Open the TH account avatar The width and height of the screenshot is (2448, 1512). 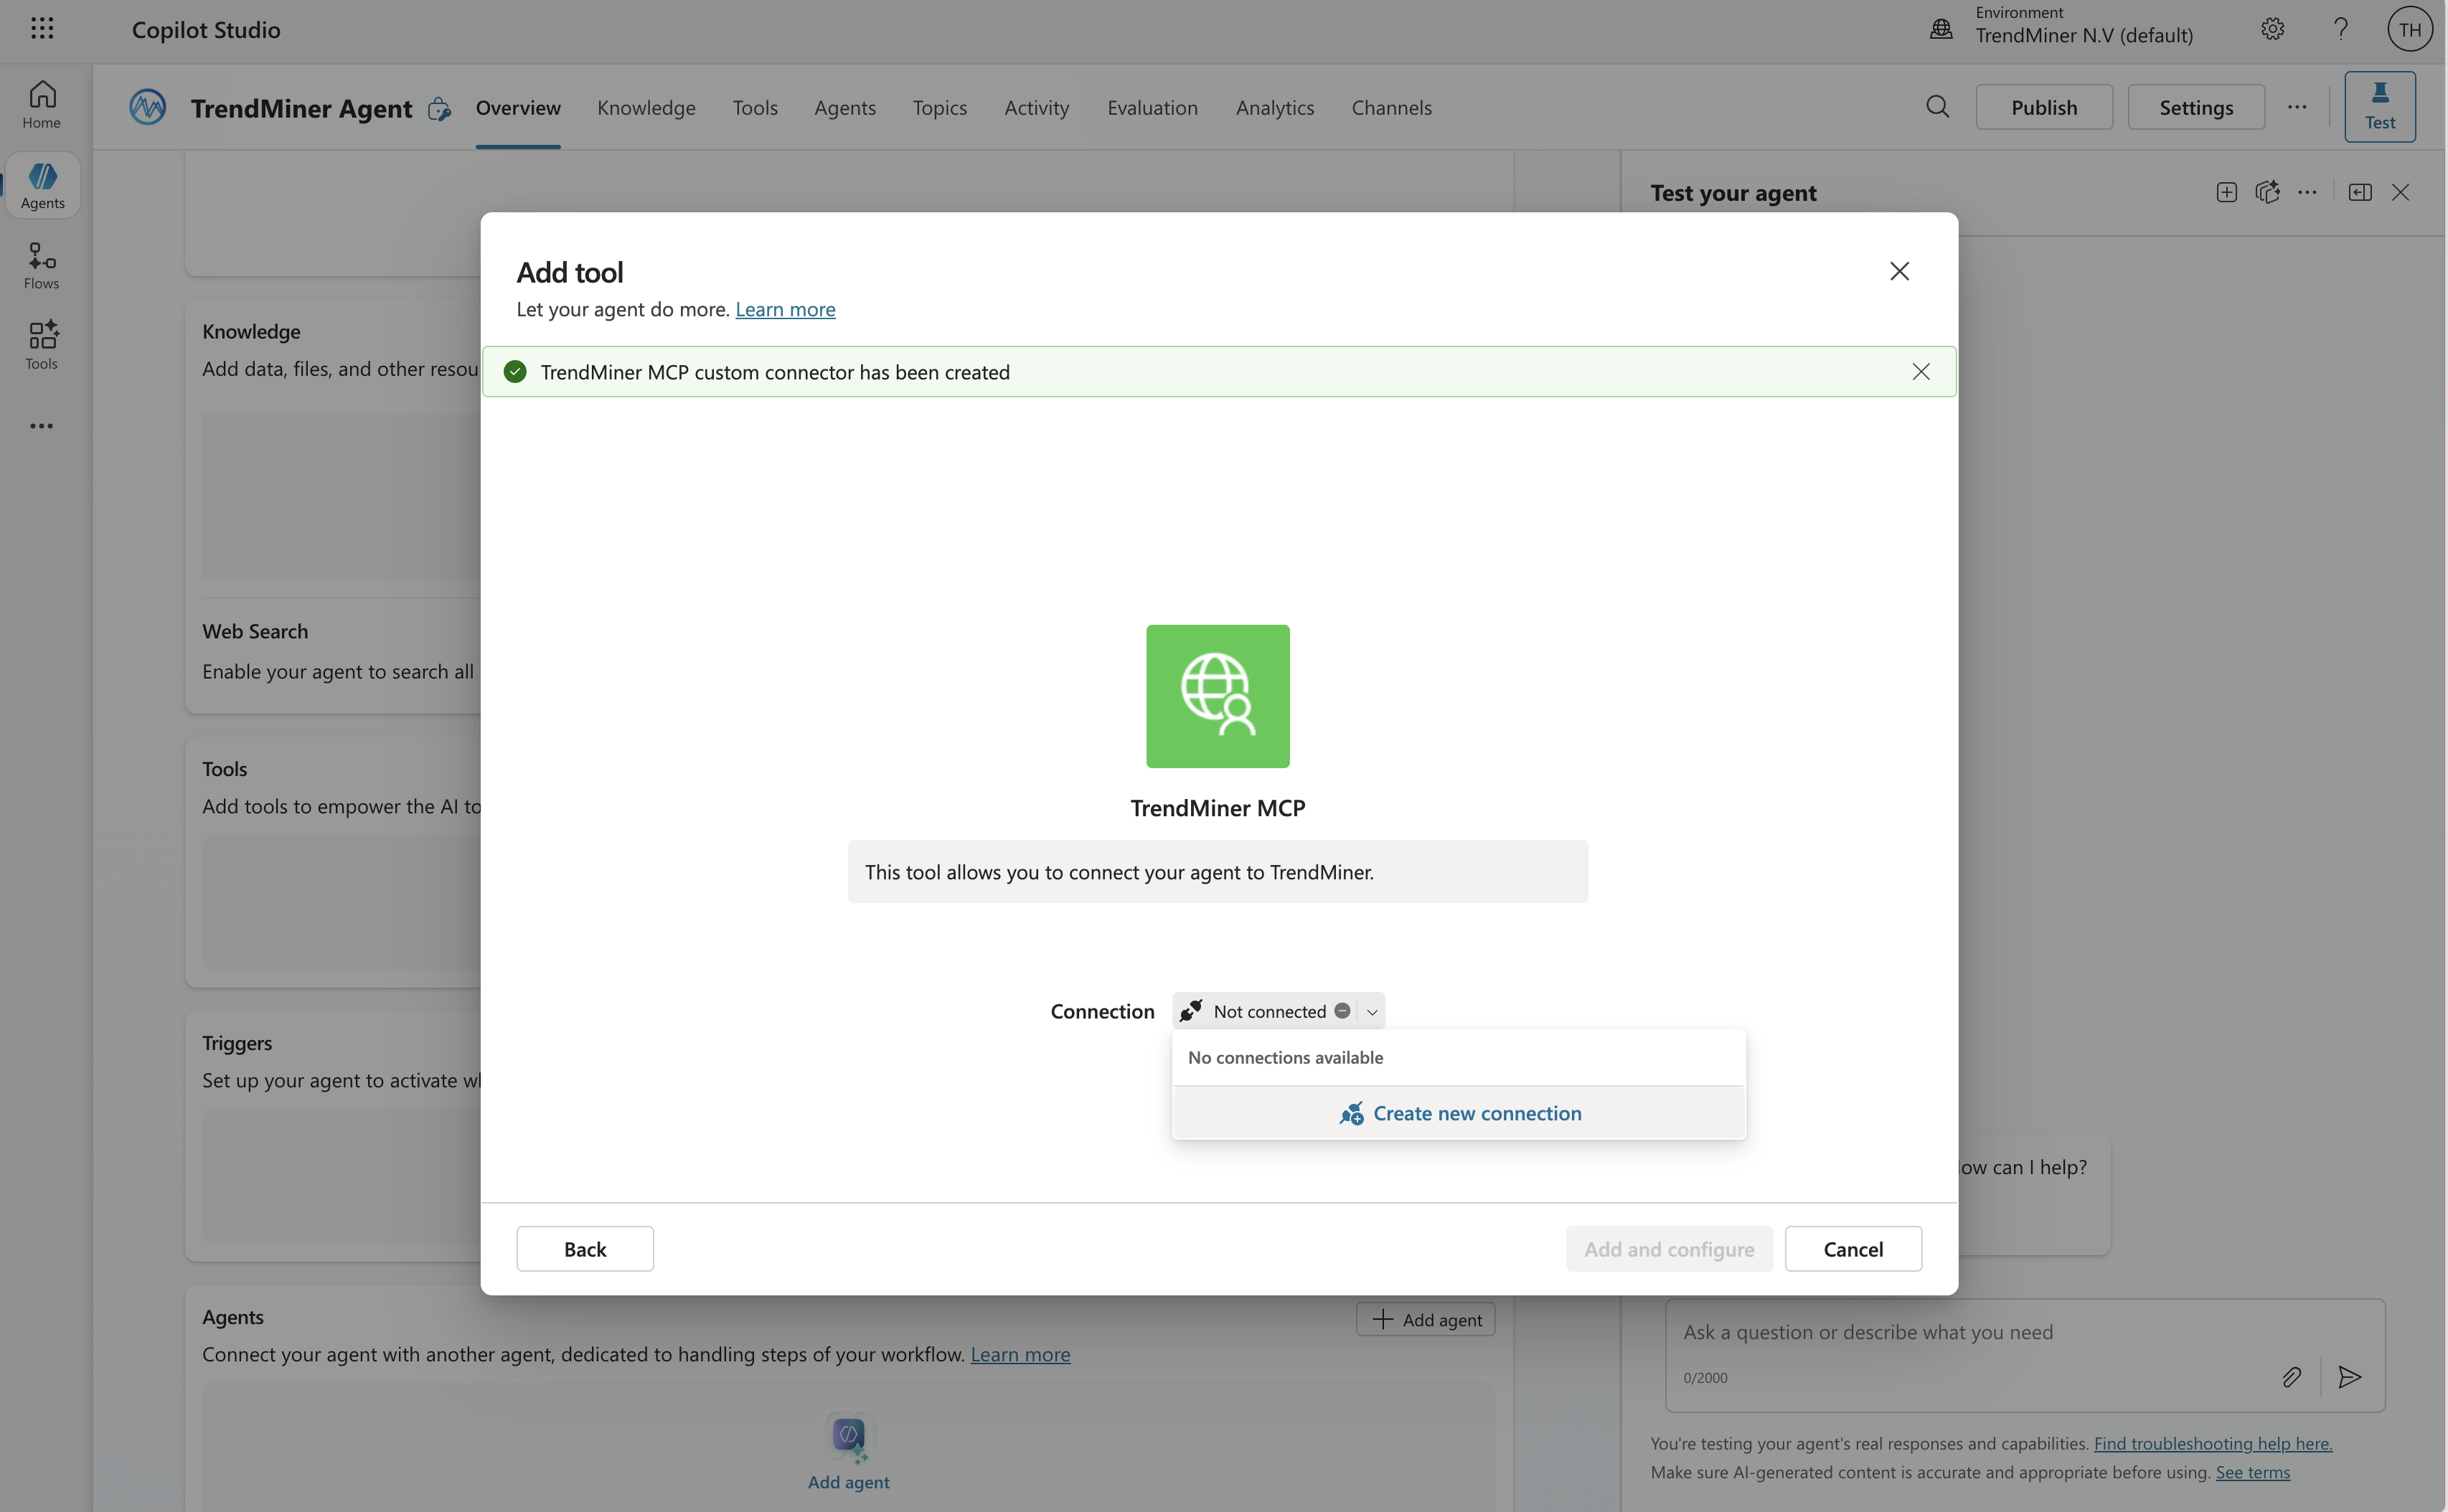coord(2410,29)
